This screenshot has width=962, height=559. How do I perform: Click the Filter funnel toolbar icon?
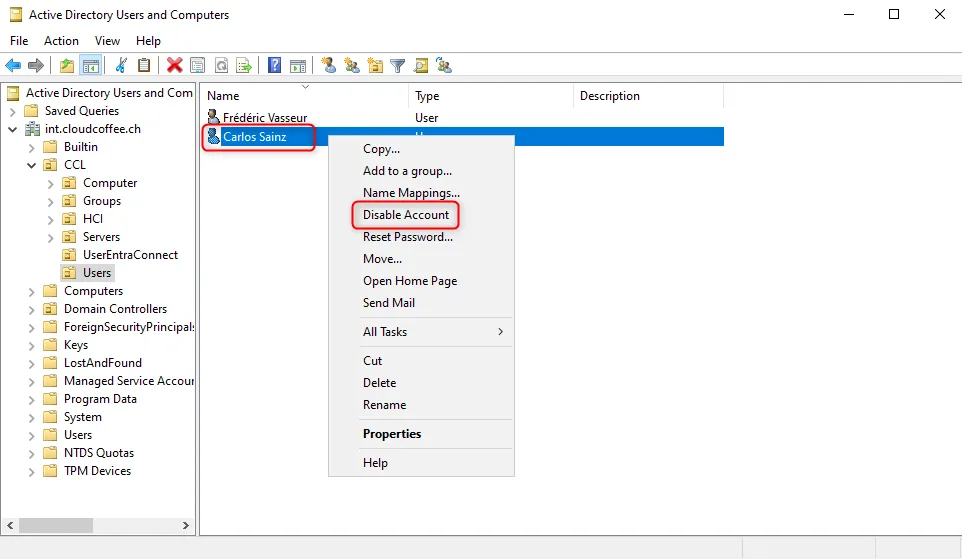tap(398, 66)
